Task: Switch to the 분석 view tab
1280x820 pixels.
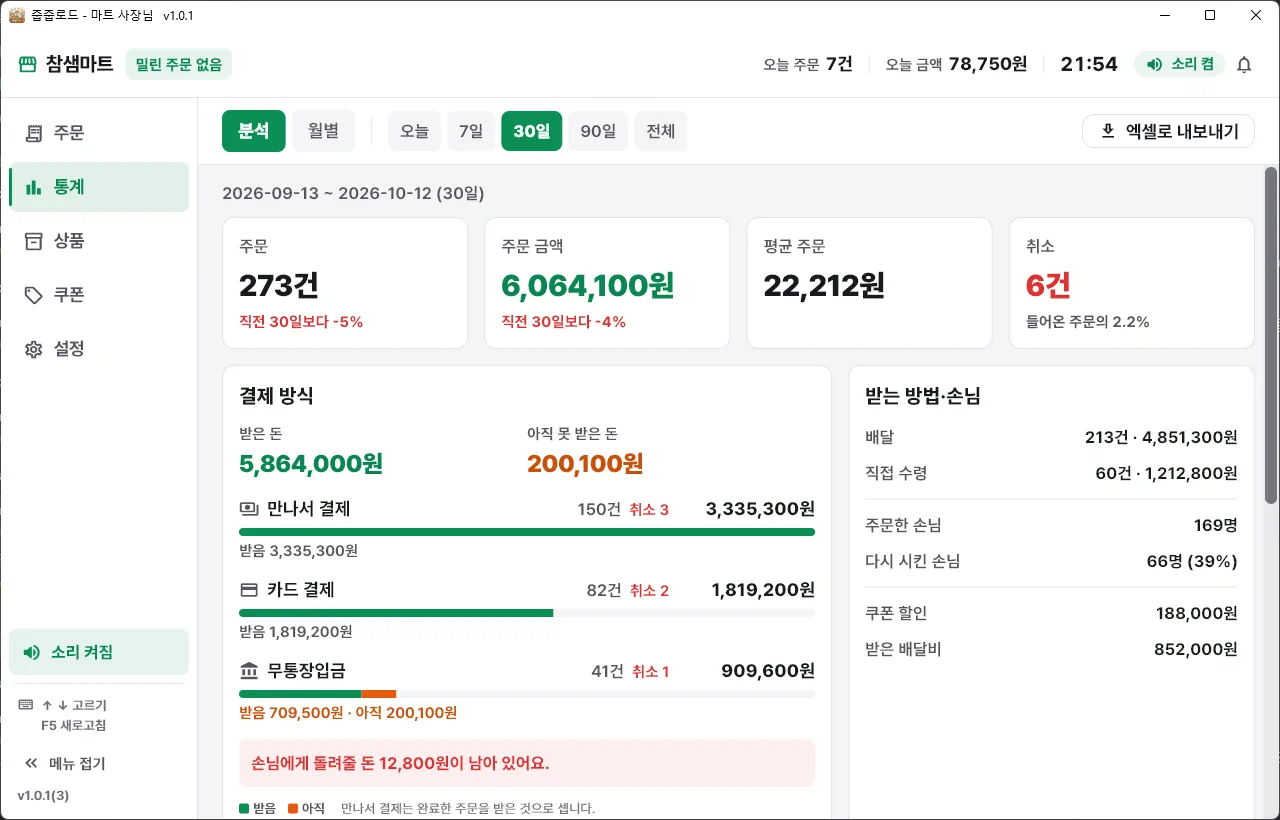Action: click(254, 131)
